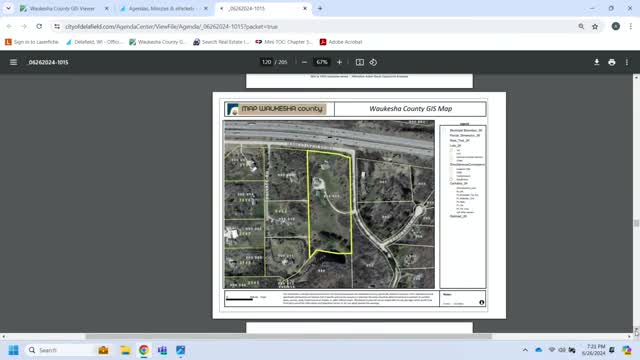This screenshot has height=360, width=640.
Task: Switch to Waukesha County GIS Viewer tab
Action: point(61,8)
